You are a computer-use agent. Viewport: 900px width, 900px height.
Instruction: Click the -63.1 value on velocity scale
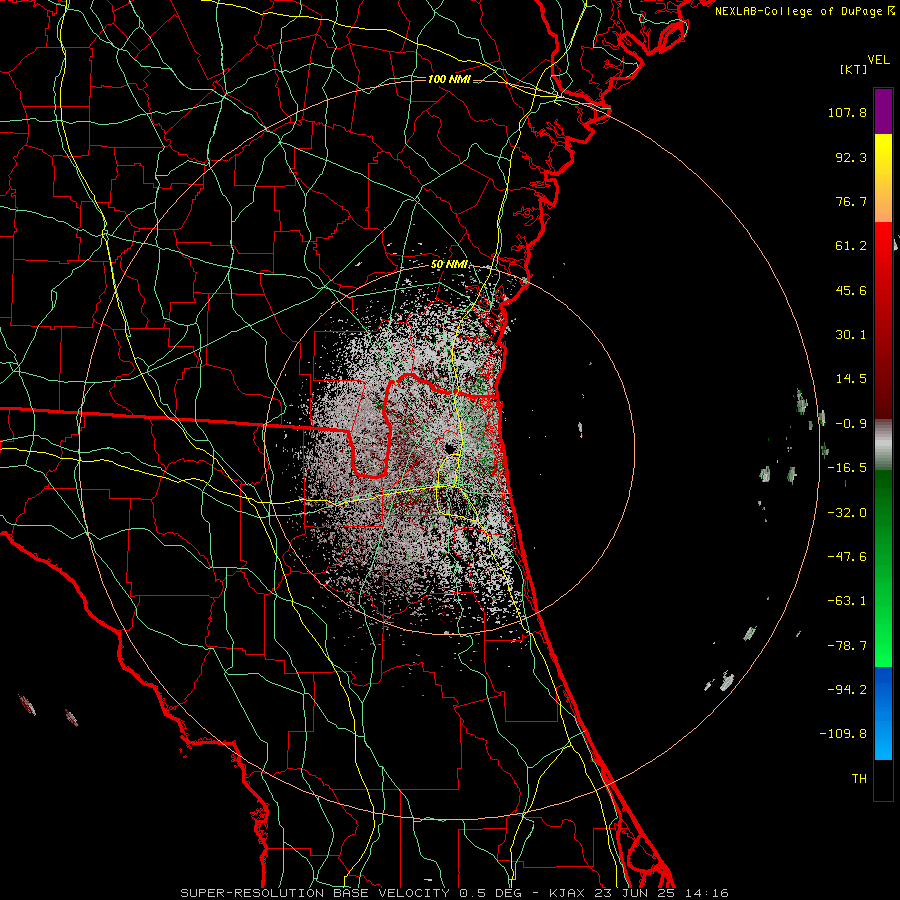coord(847,601)
